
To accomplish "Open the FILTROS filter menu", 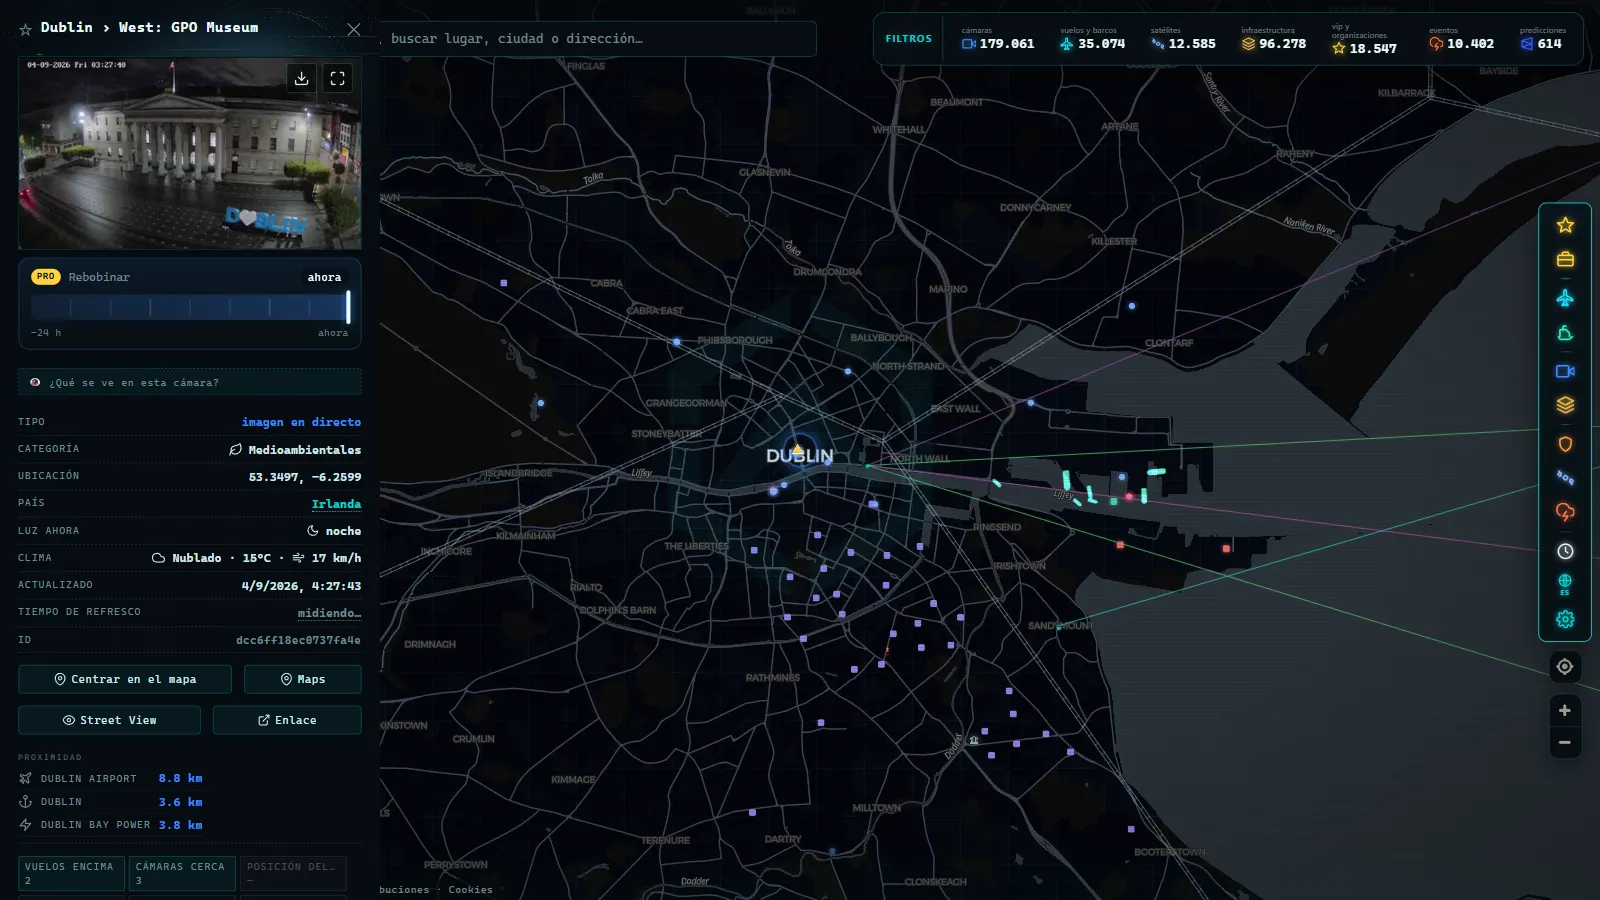I will coord(908,39).
